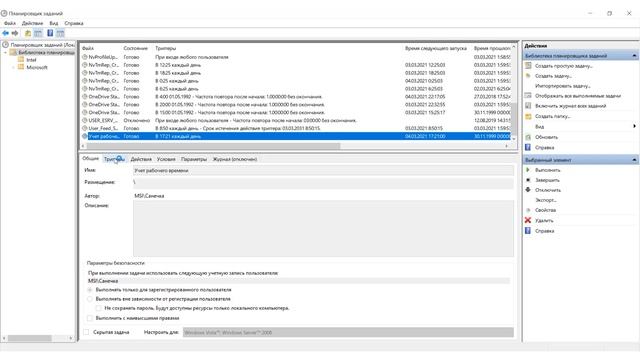This screenshot has width=640, height=360.
Task: Click the Завершить stop icon
Action: (528, 180)
